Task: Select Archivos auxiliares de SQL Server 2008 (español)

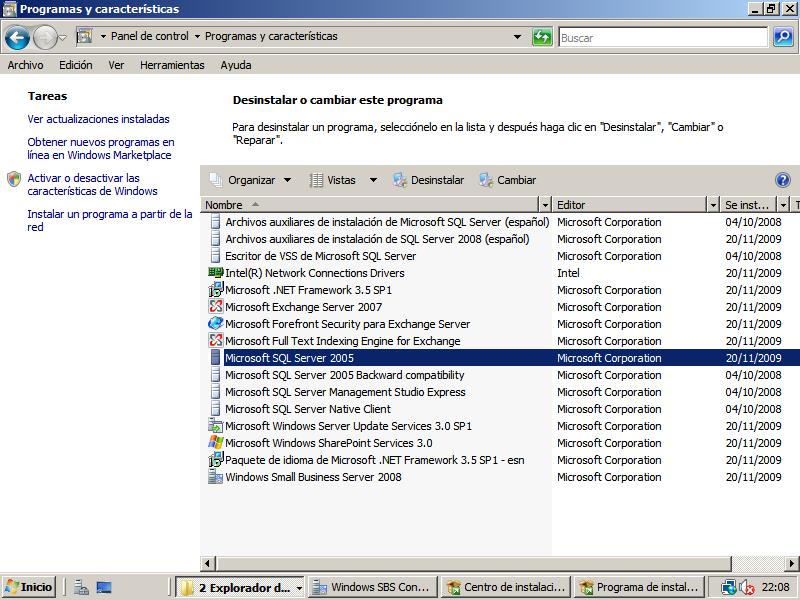Action: pos(378,239)
